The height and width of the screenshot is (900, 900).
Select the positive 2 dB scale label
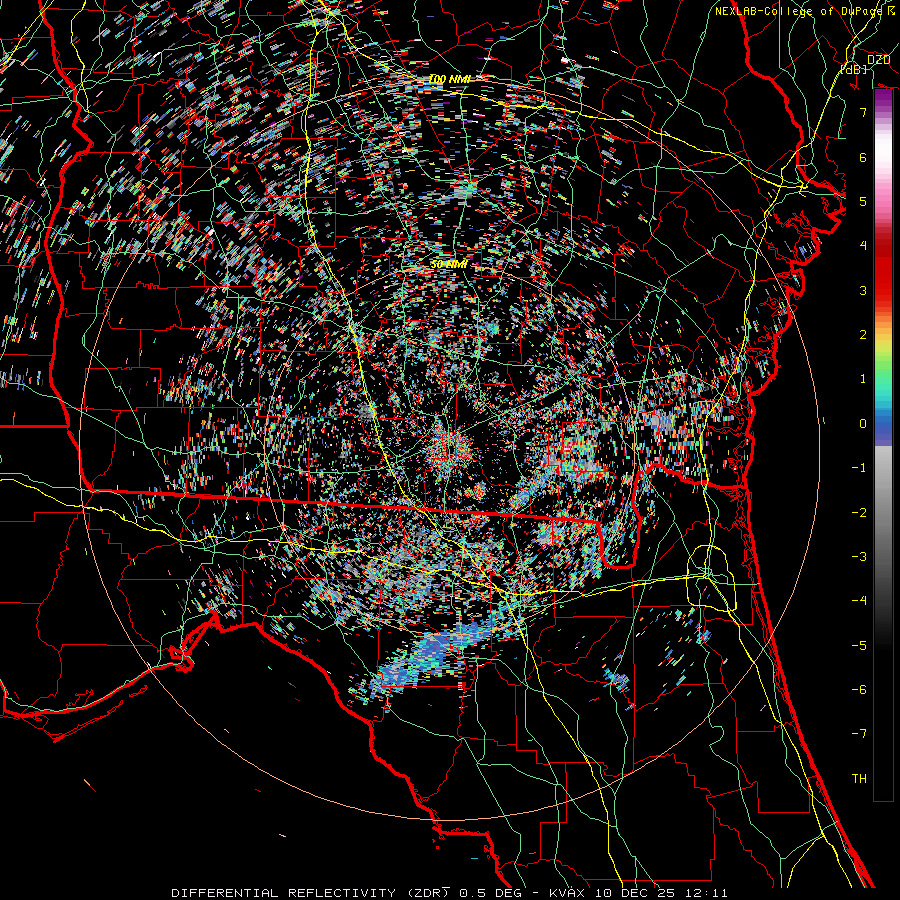[x=863, y=335]
